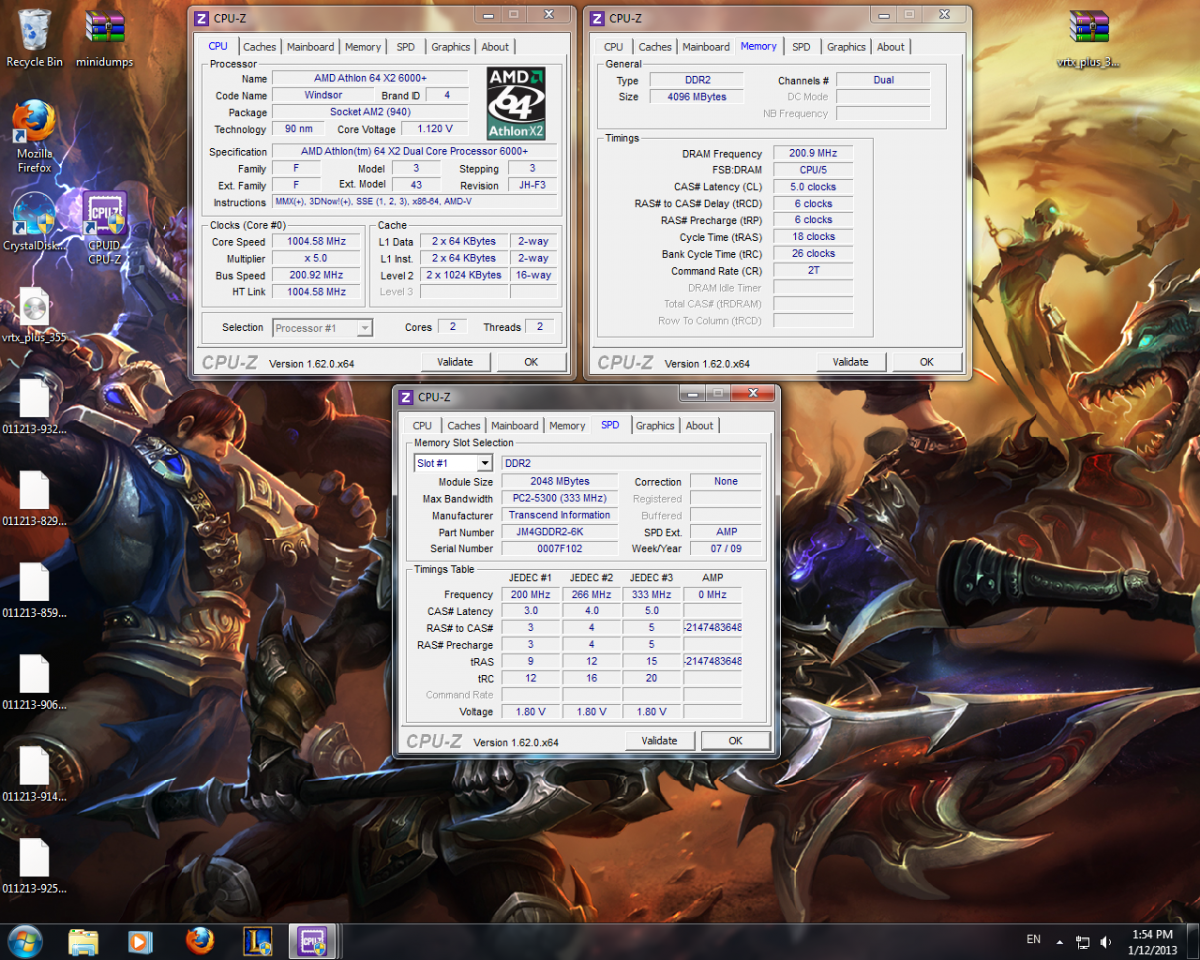Click the PC2-5300 (333 MHz) bandwidth value

point(559,498)
